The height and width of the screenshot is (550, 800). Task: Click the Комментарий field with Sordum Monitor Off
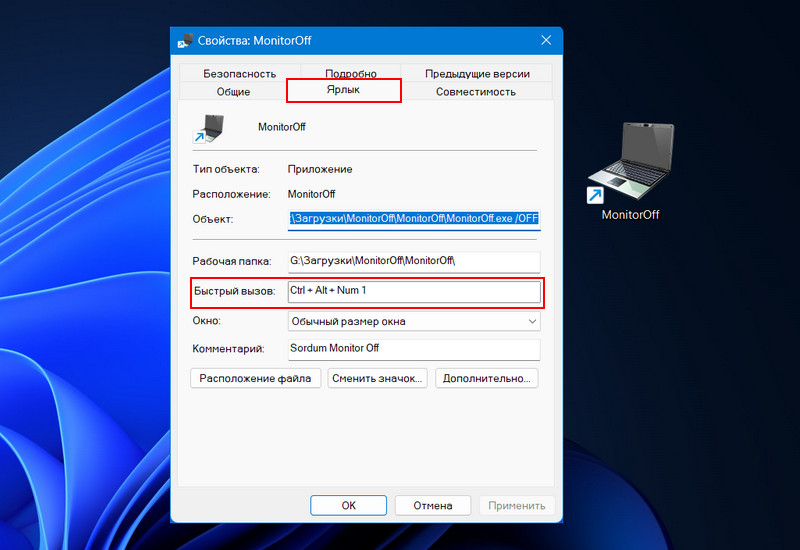(x=414, y=349)
